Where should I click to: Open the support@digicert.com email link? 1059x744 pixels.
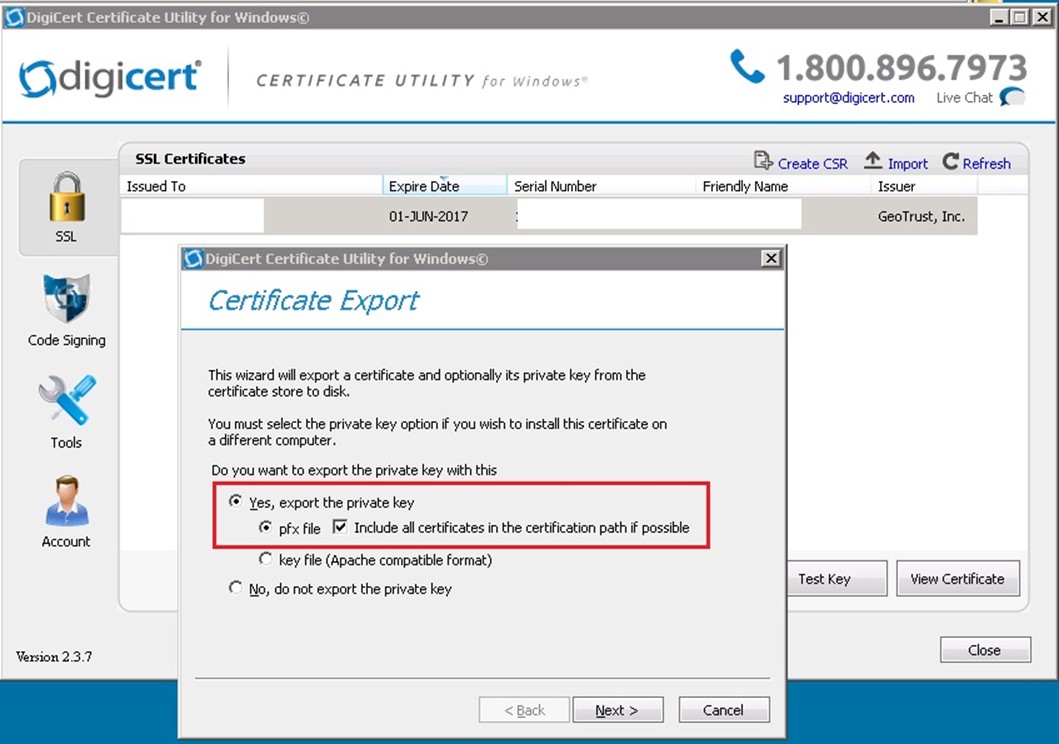click(x=849, y=98)
